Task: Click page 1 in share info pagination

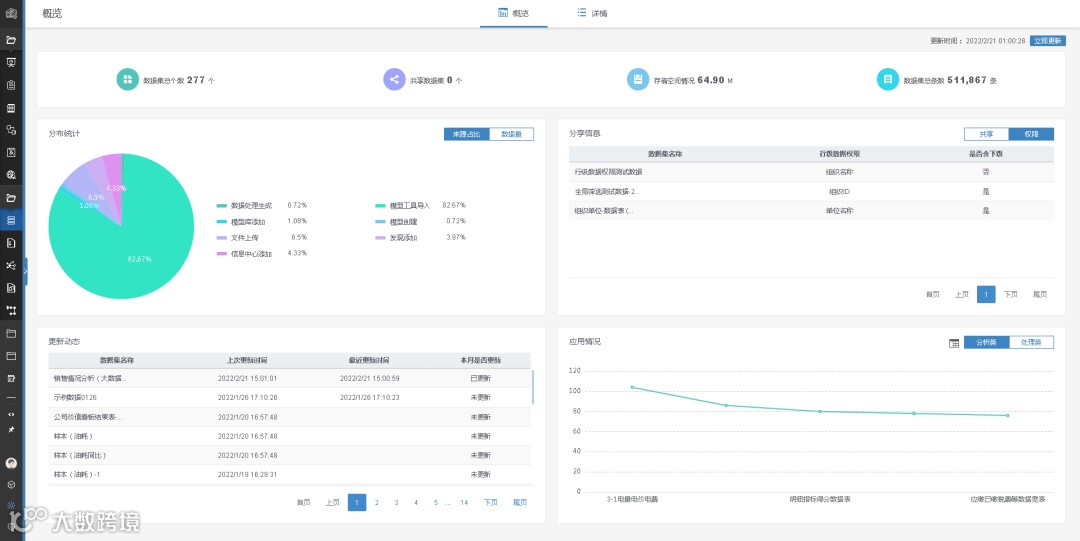Action: [x=986, y=294]
